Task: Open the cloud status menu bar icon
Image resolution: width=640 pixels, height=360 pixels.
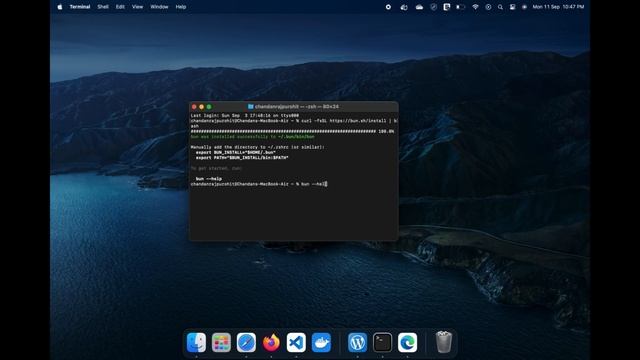Action: tap(419, 7)
